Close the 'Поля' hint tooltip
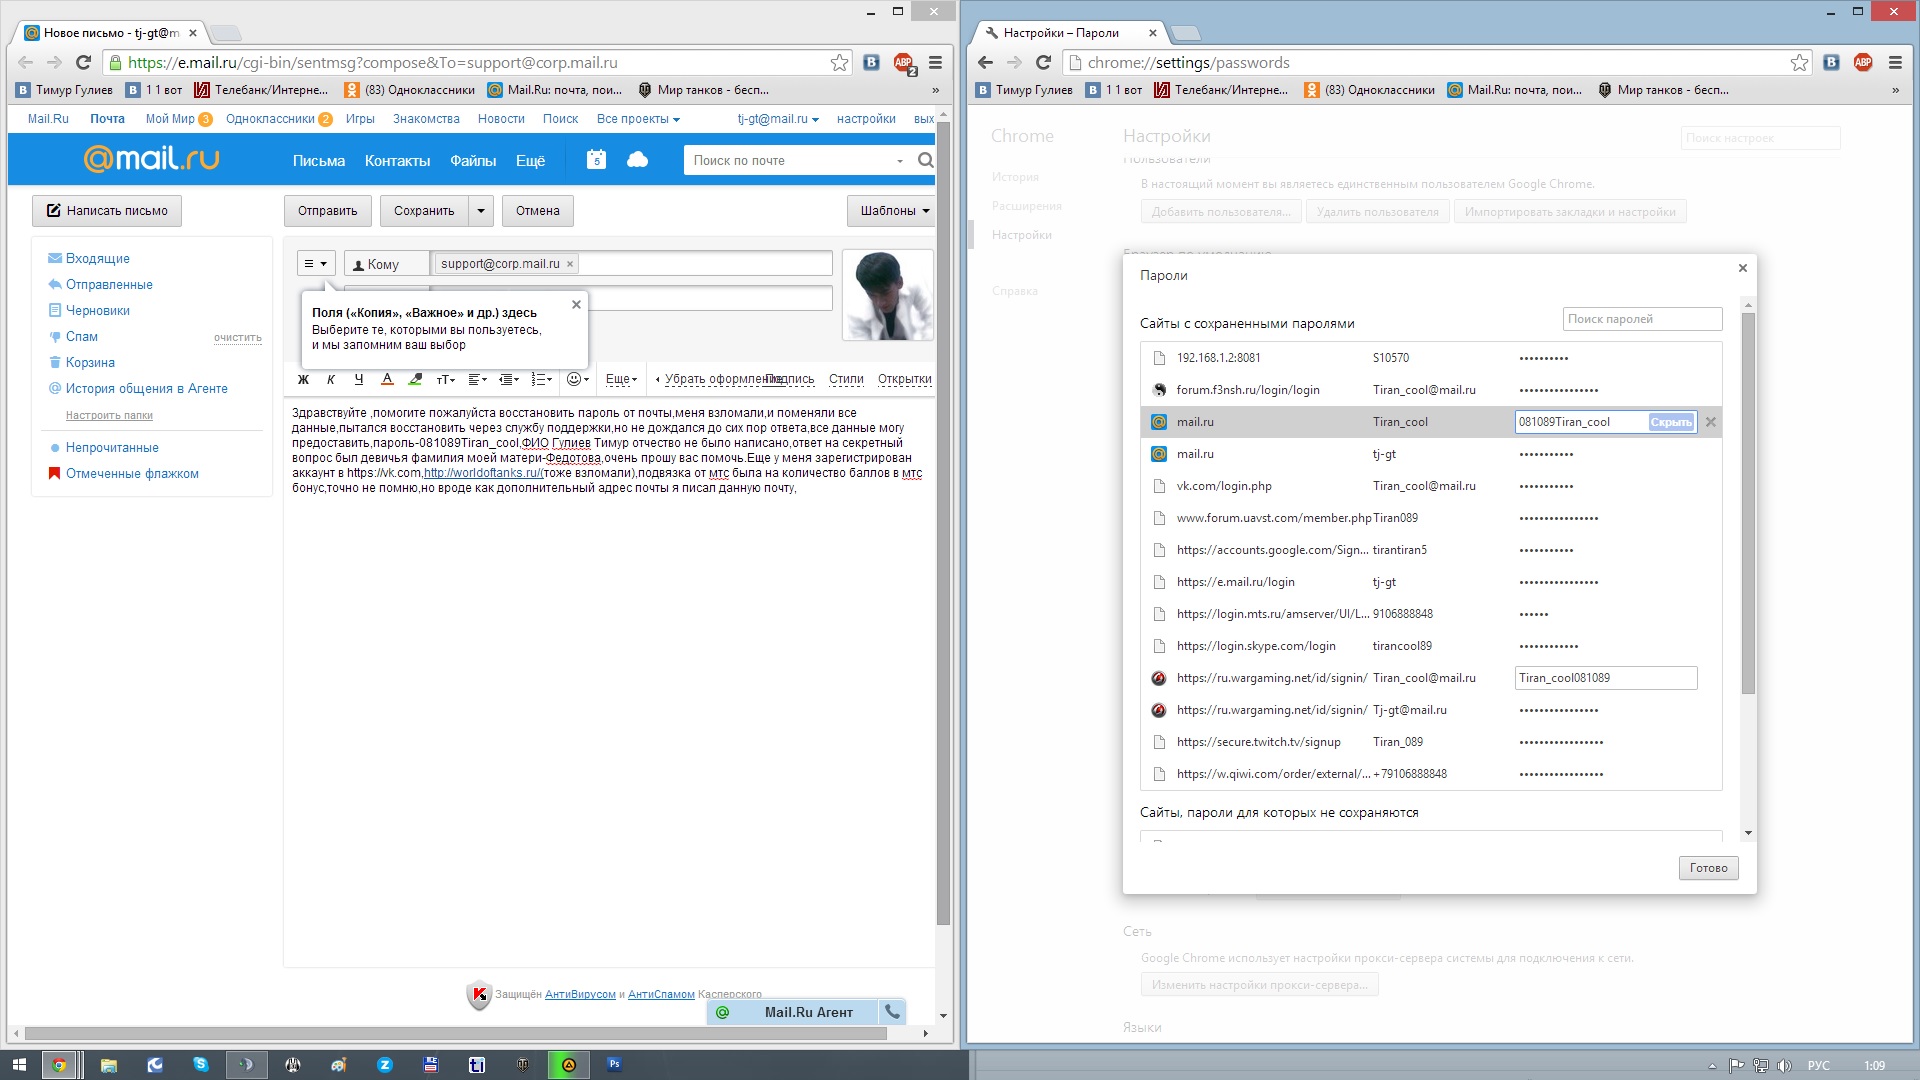Screen dimensions: 1920x1080 (576, 305)
